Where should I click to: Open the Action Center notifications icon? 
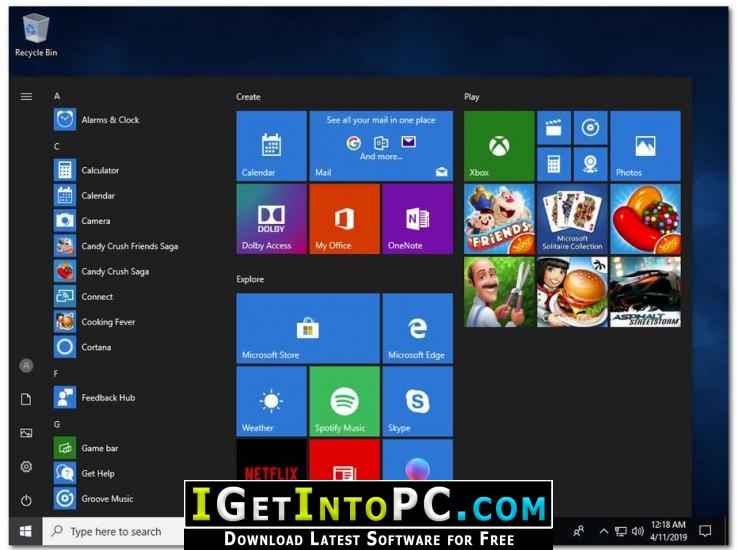(705, 531)
